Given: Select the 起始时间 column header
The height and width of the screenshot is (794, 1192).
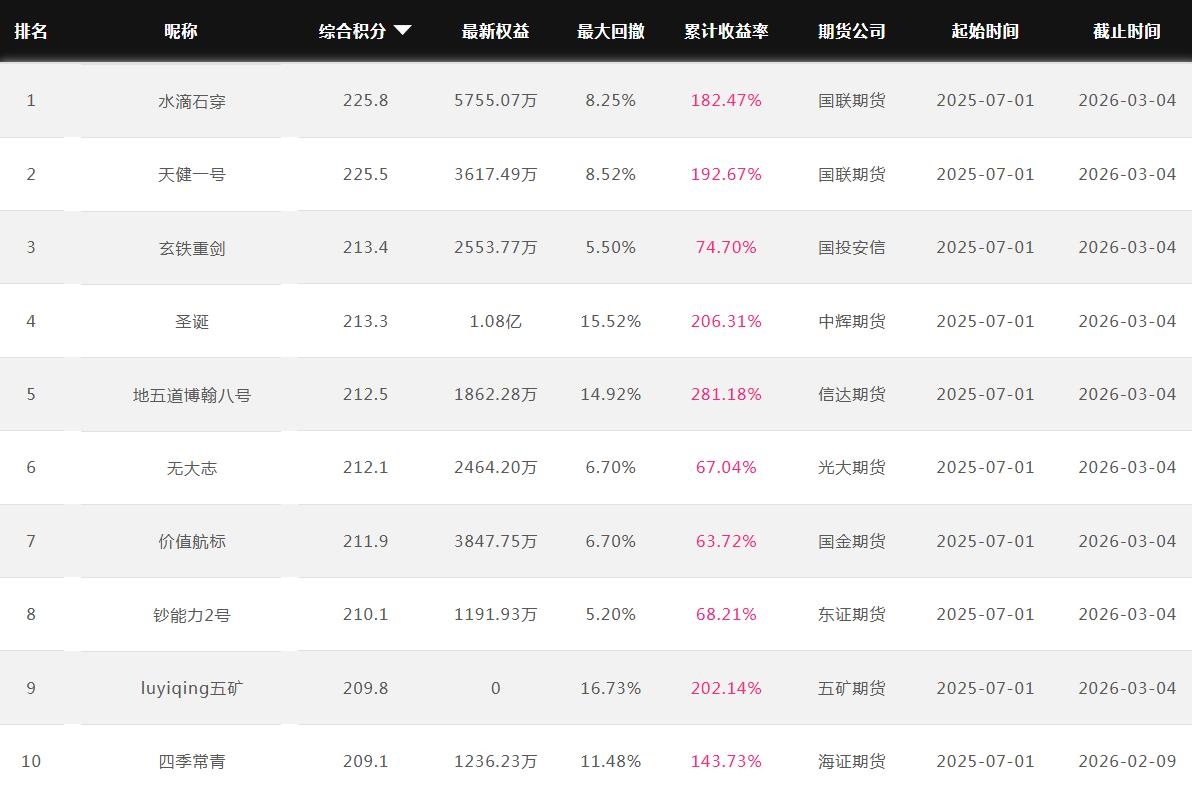Looking at the screenshot, I should 985,31.
